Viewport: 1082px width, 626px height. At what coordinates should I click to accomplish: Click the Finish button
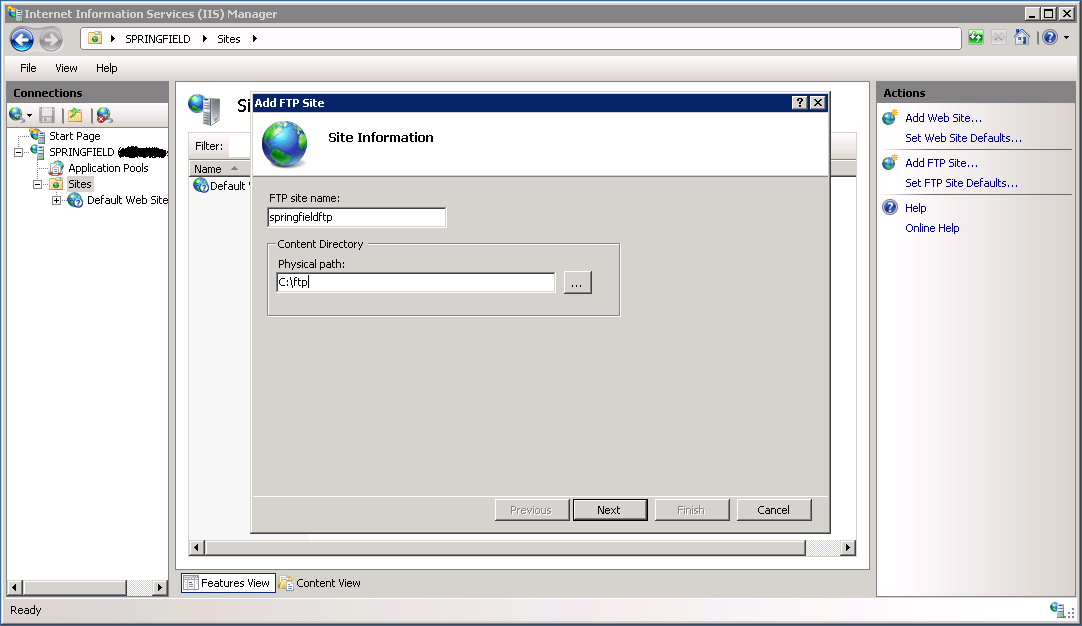click(x=692, y=510)
